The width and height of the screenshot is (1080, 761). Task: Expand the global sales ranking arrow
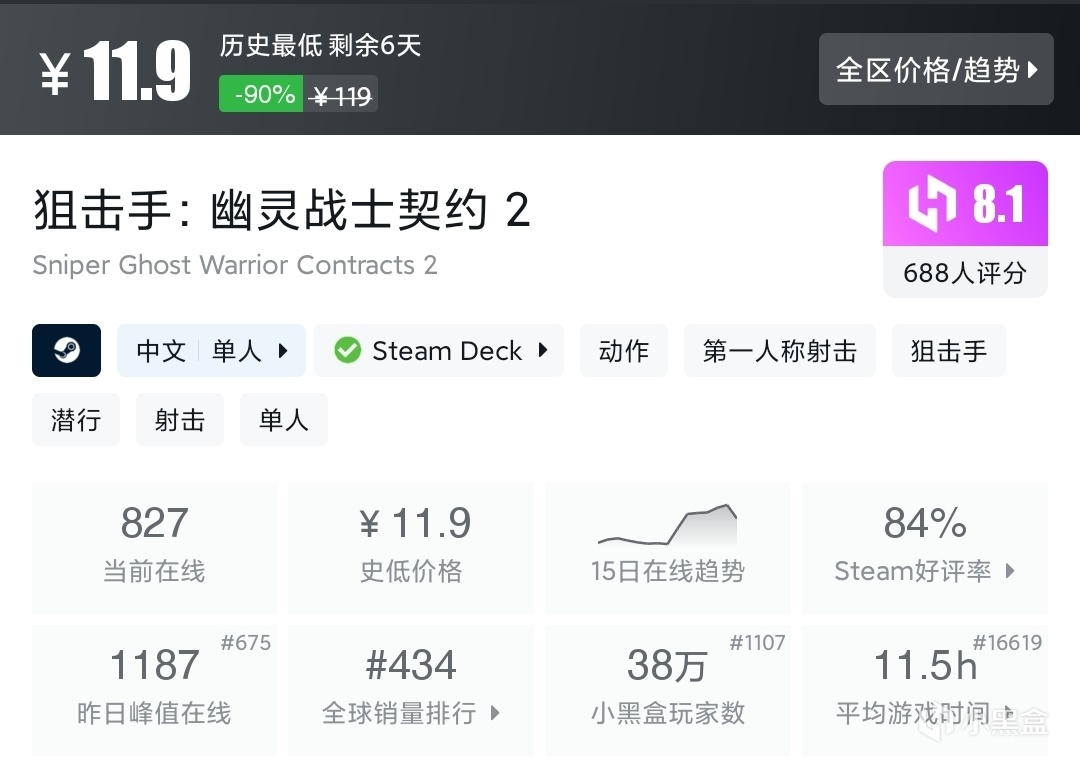point(495,713)
